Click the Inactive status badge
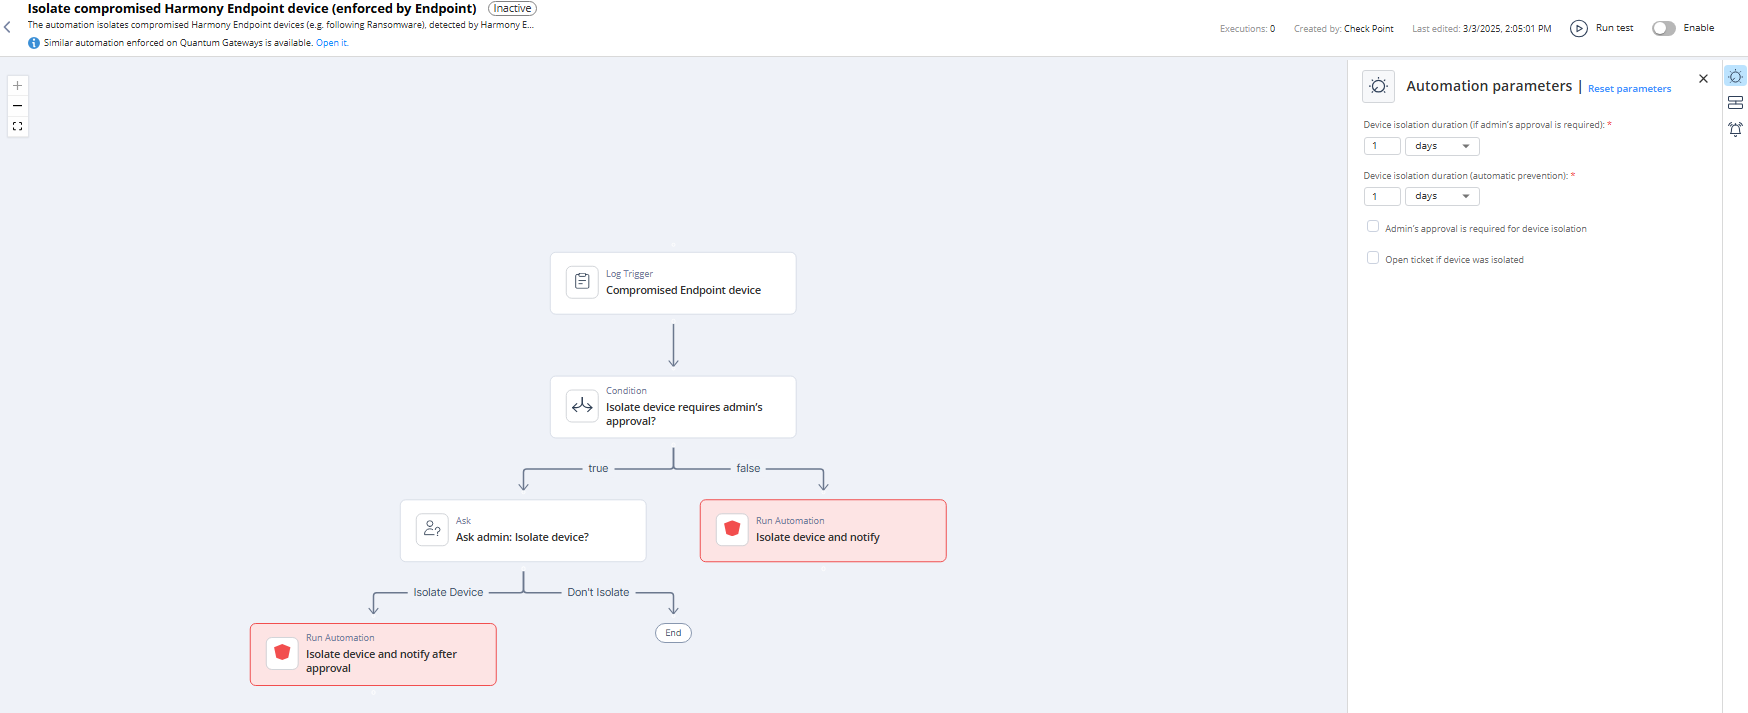This screenshot has height=713, width=1748. [512, 9]
